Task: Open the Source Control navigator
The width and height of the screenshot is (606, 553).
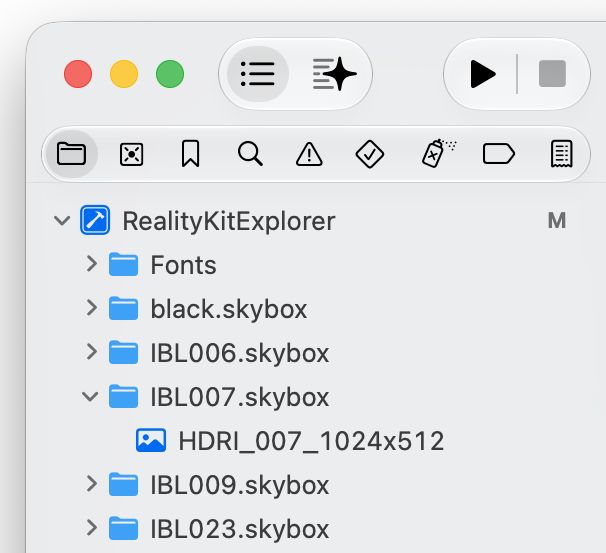Action: point(131,154)
